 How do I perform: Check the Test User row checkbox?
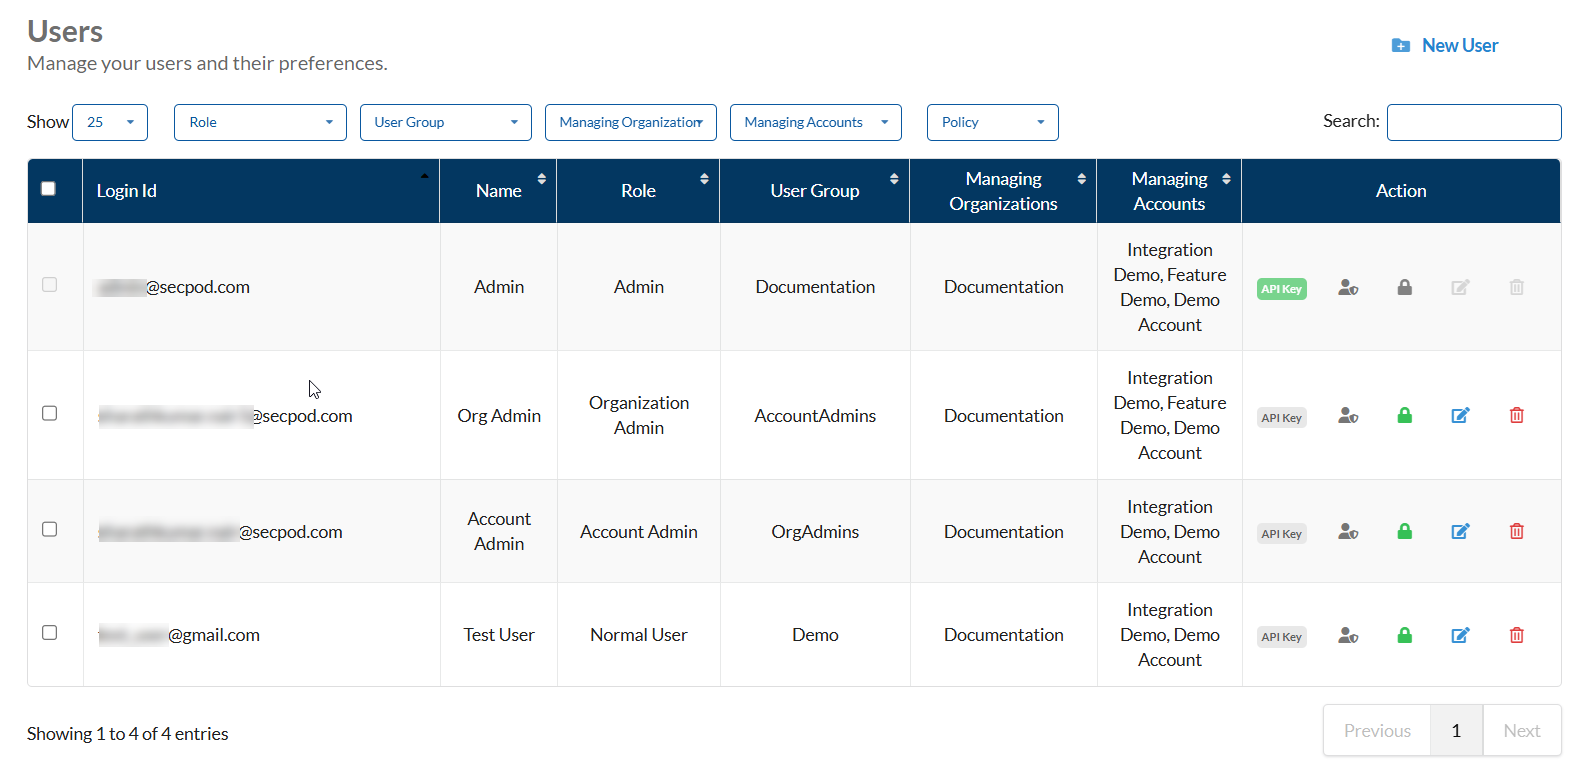49,633
